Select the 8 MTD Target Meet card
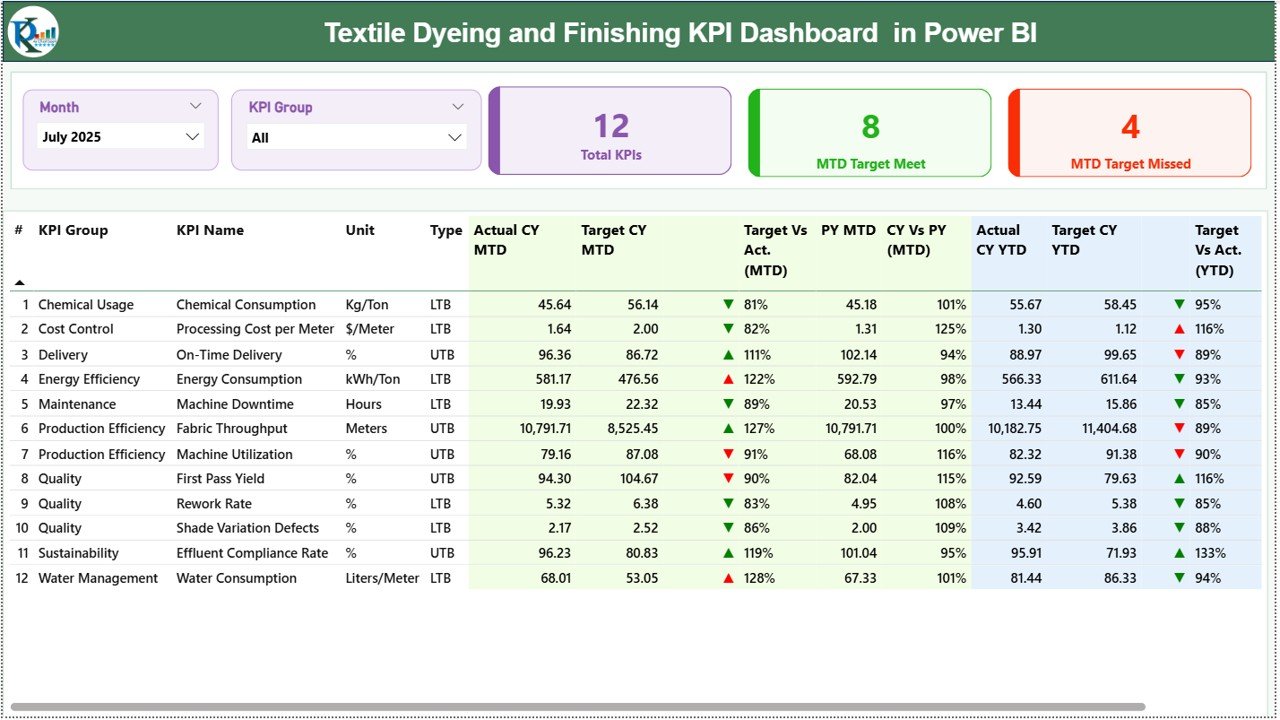Screen dimensions: 1280x720 [869, 132]
